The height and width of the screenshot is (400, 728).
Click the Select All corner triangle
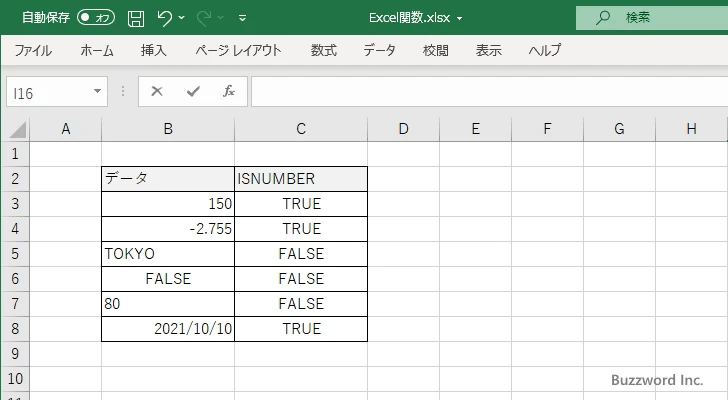(17, 129)
